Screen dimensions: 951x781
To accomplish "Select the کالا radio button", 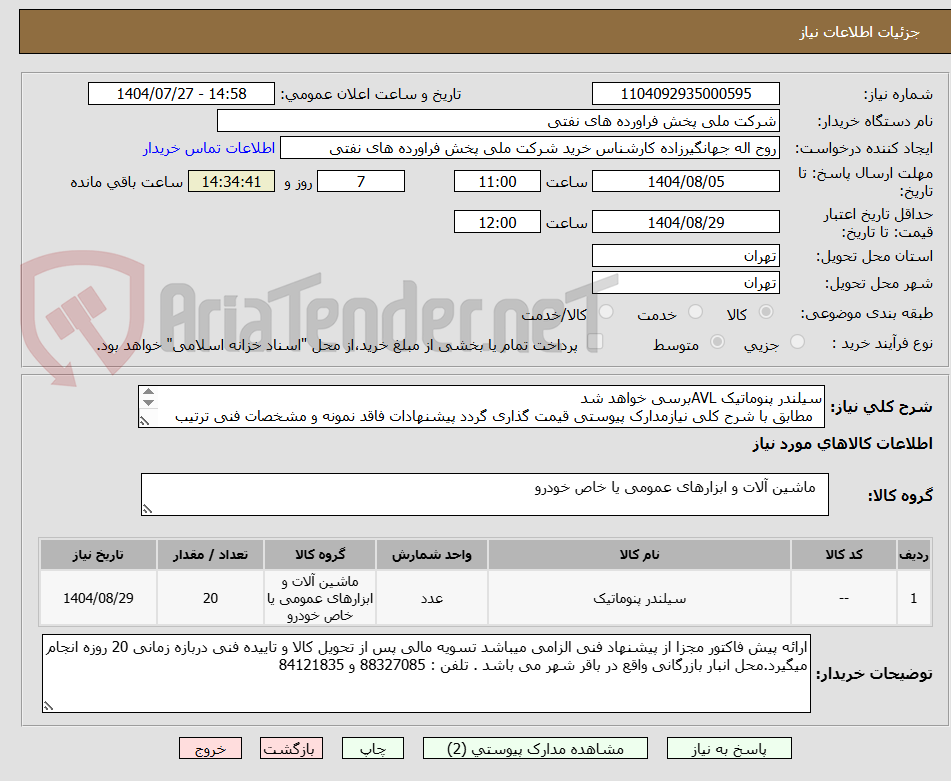I will (x=766, y=312).
